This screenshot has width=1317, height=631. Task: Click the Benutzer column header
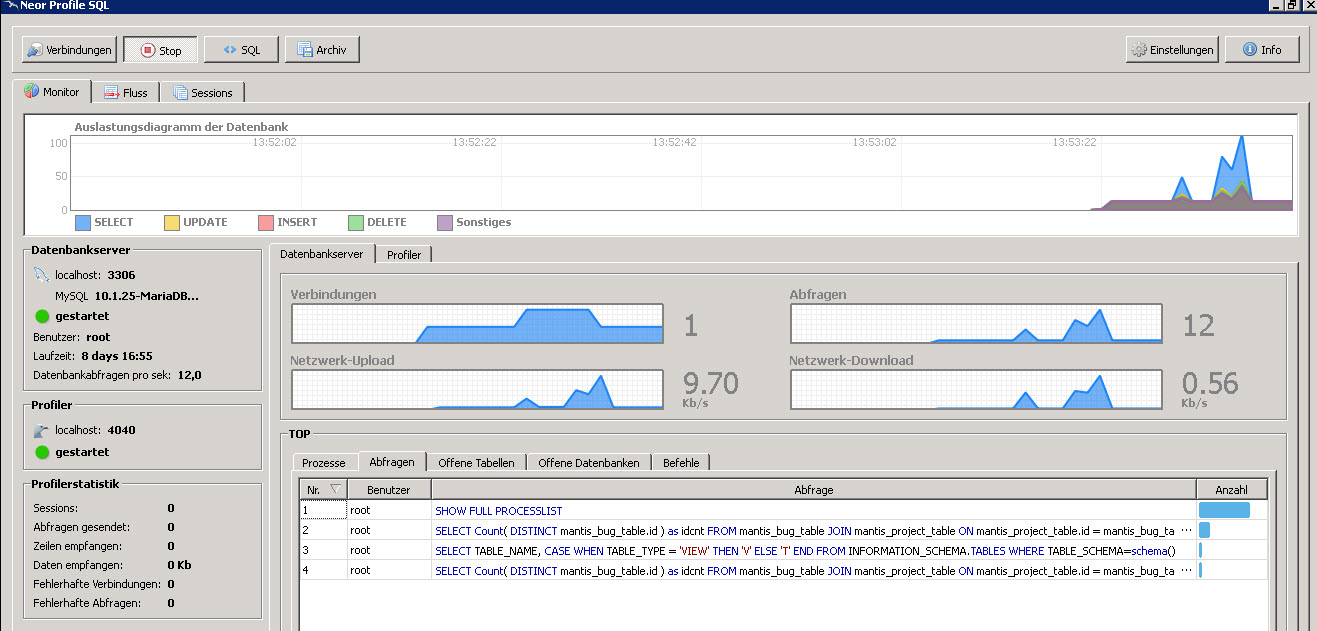coord(389,490)
